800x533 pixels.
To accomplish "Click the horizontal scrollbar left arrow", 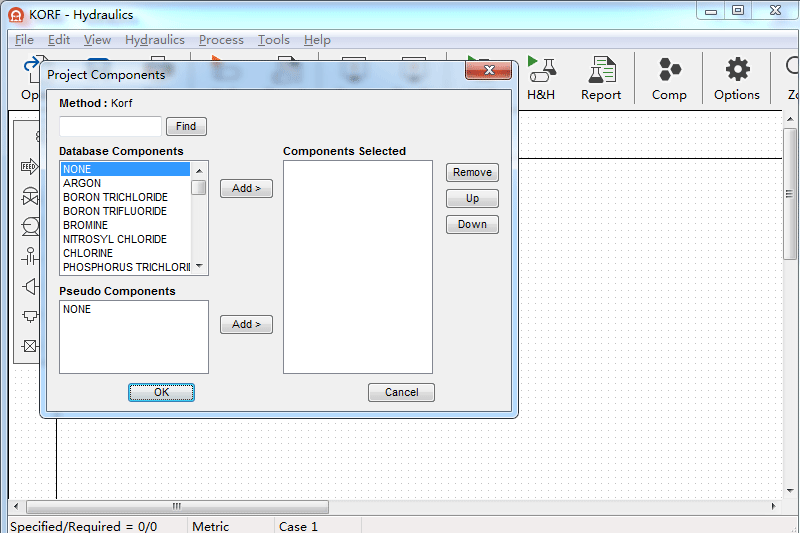I will point(16,506).
